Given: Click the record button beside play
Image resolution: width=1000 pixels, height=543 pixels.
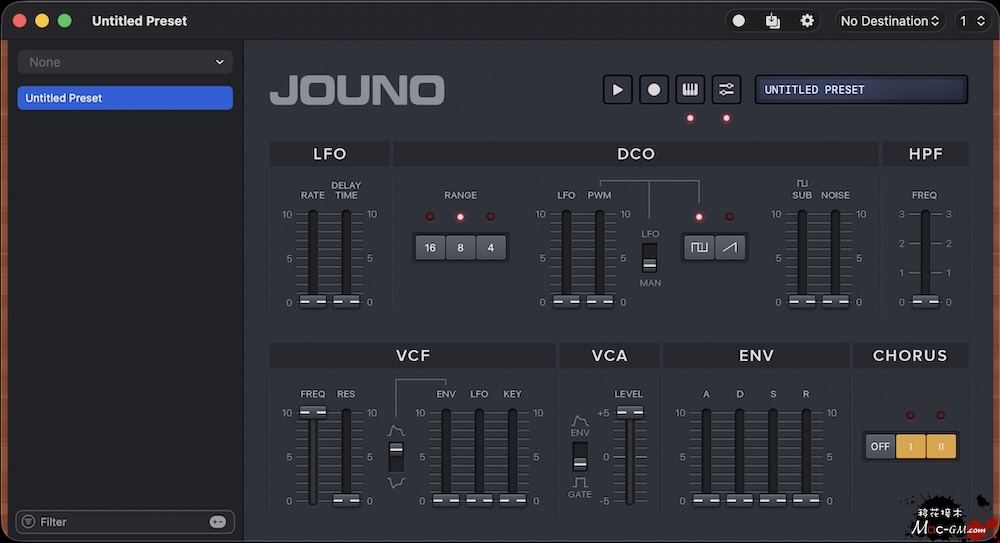Looking at the screenshot, I should [x=654, y=90].
